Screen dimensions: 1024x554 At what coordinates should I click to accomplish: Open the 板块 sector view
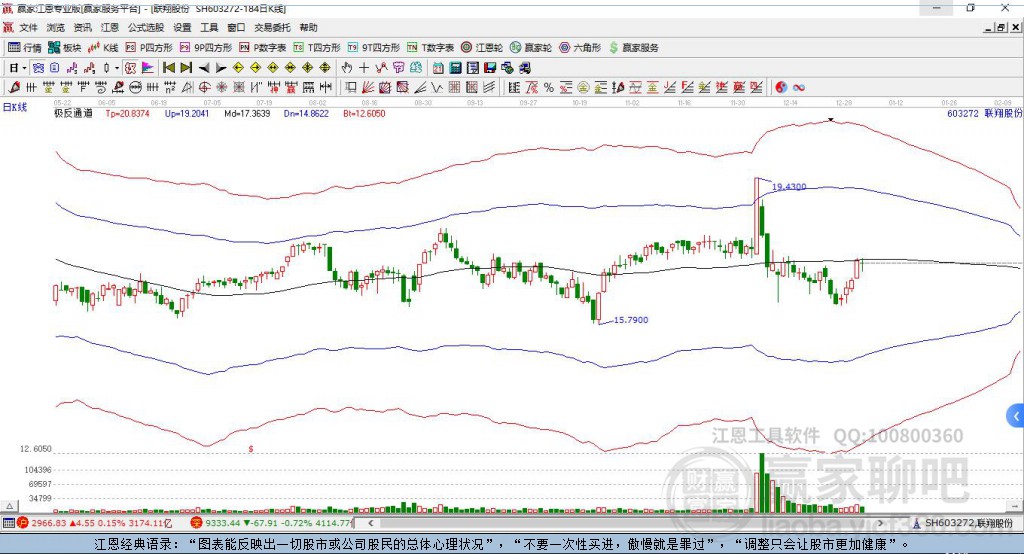[x=65, y=48]
